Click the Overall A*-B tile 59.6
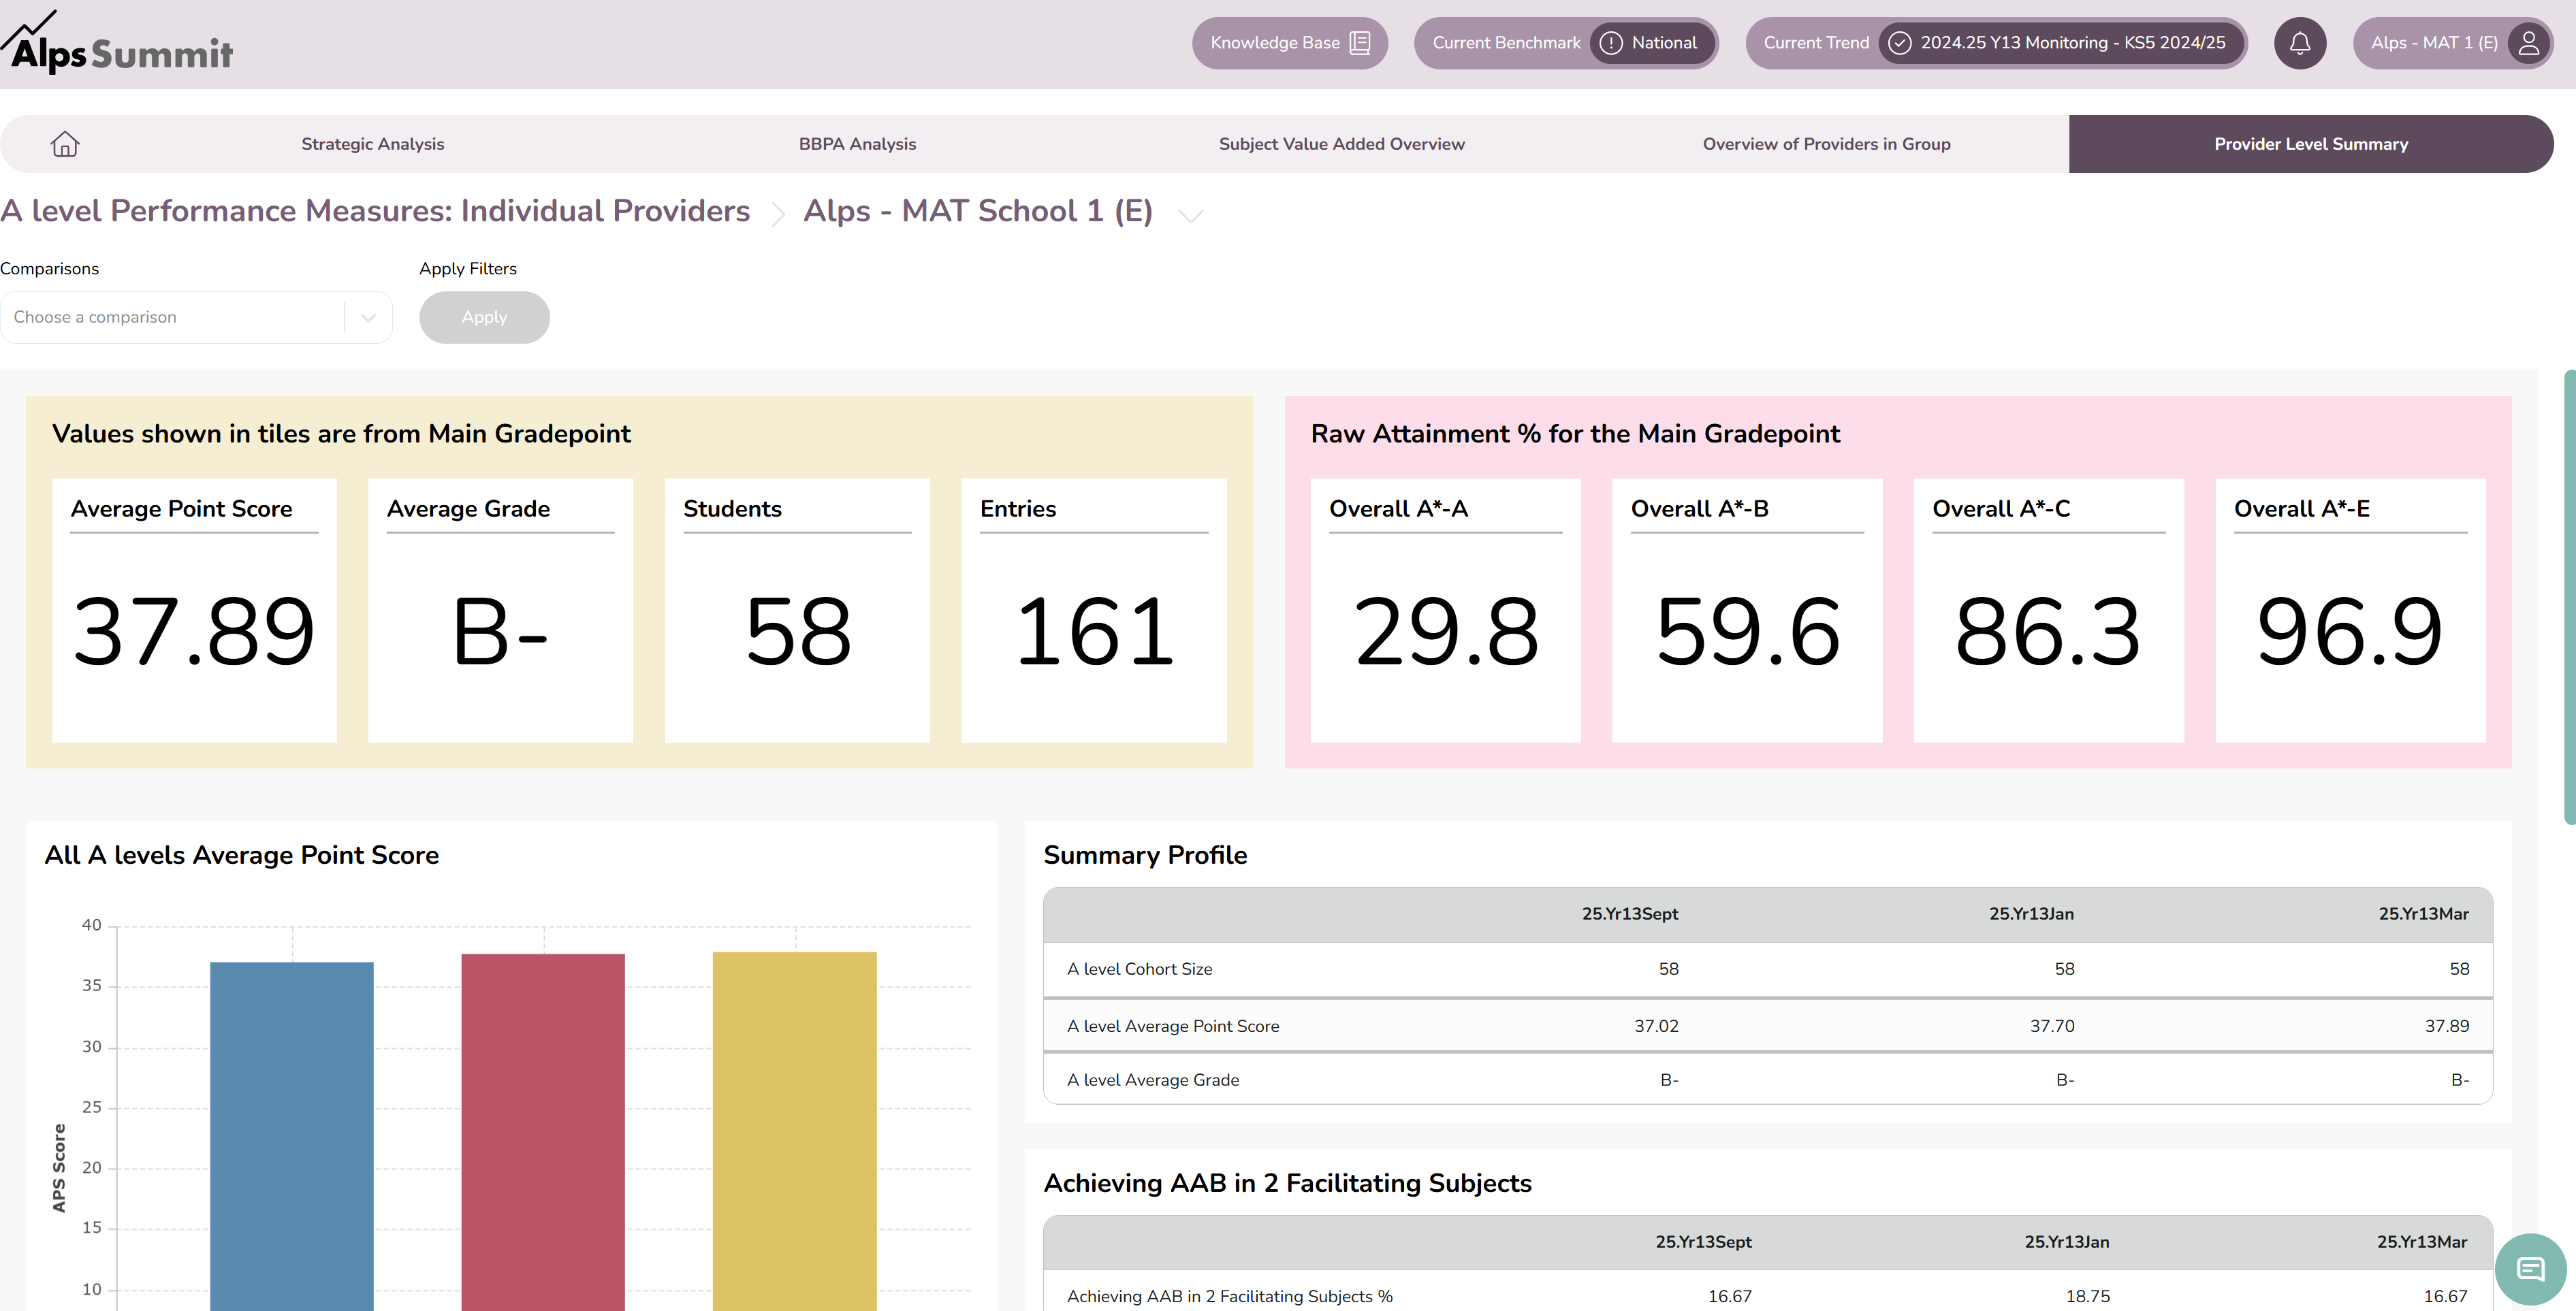Image resolution: width=2576 pixels, height=1311 pixels. 1747,610
